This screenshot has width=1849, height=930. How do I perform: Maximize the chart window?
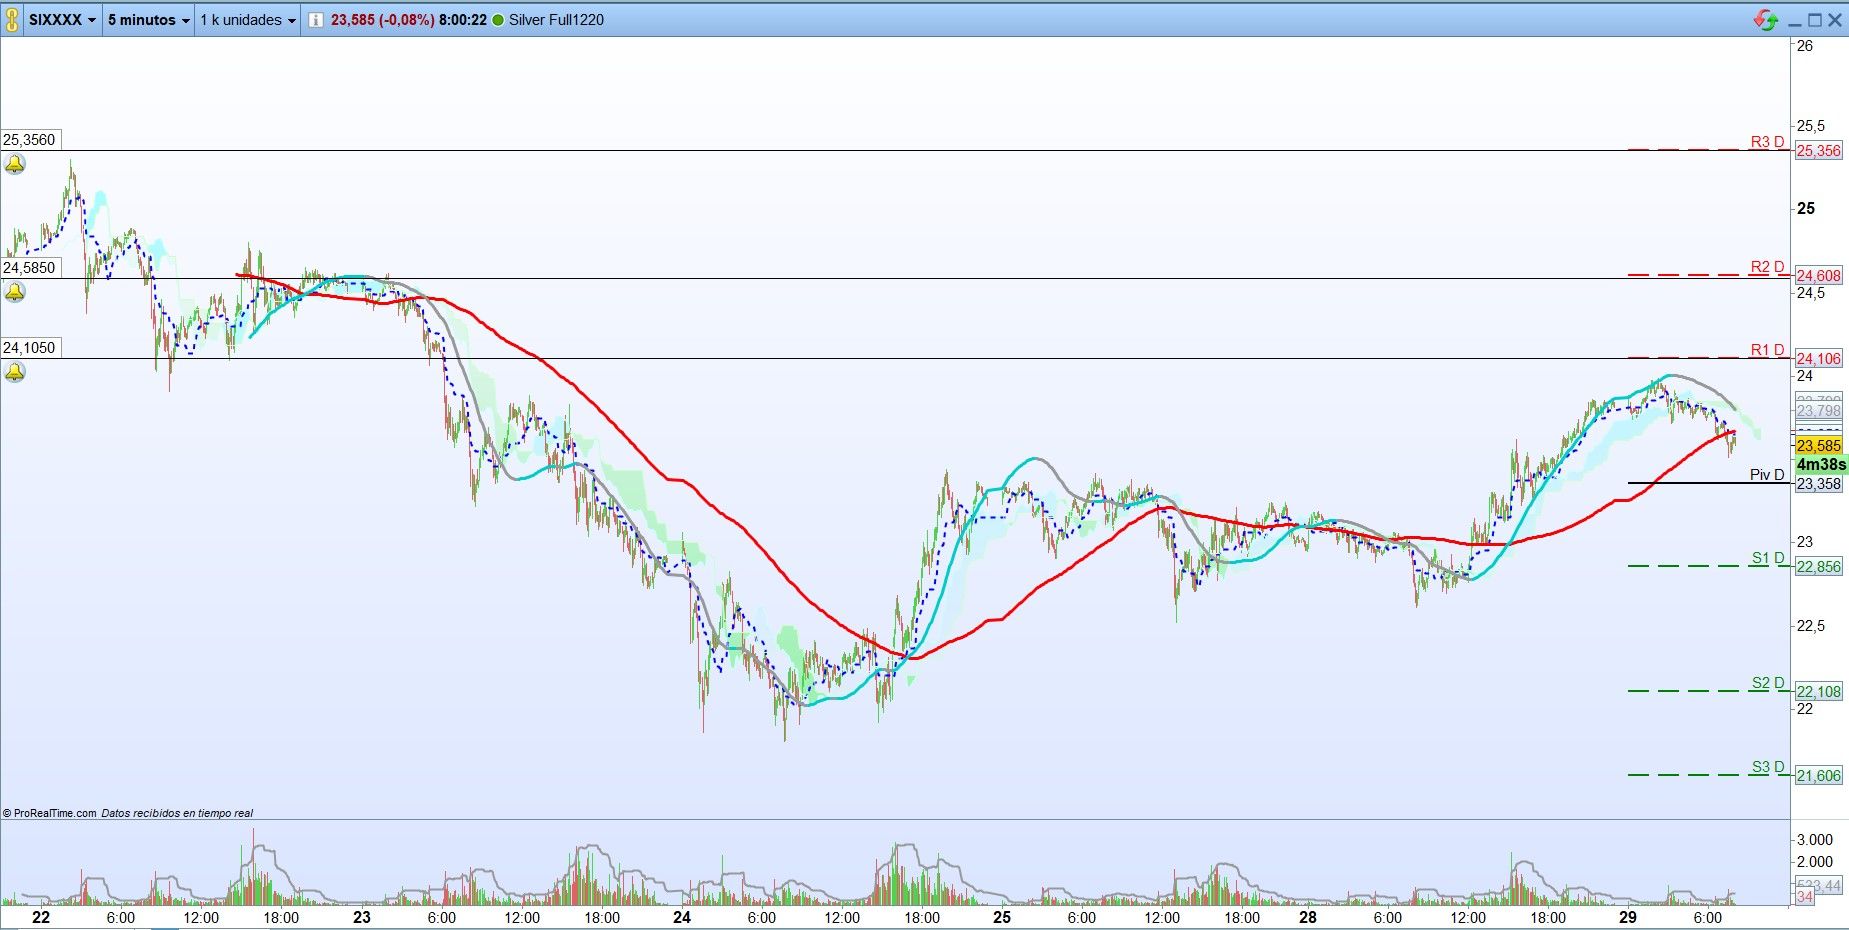pyautogui.click(x=1816, y=19)
